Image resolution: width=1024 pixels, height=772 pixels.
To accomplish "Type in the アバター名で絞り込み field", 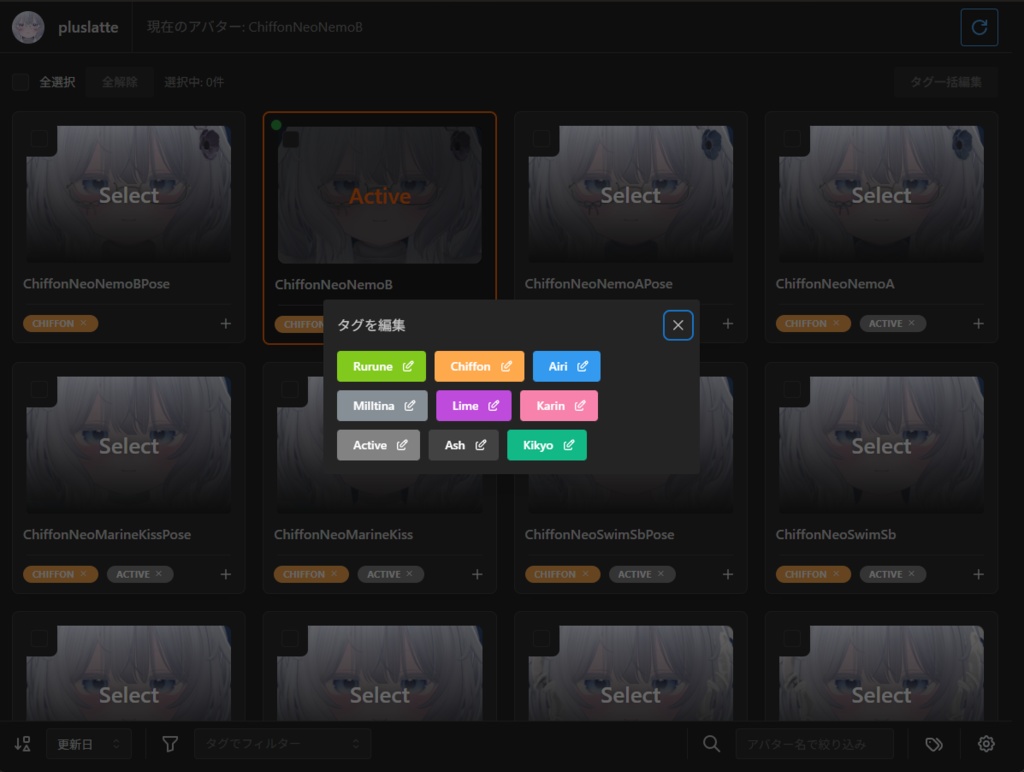I will (x=816, y=744).
